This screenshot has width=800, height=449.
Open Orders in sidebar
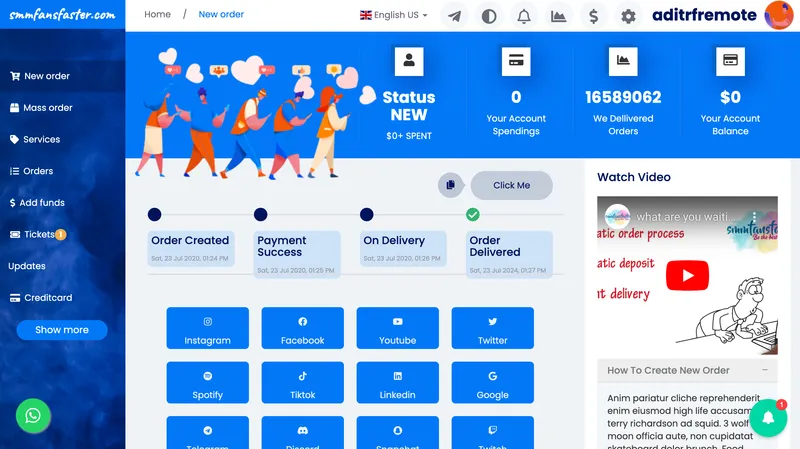click(62, 171)
